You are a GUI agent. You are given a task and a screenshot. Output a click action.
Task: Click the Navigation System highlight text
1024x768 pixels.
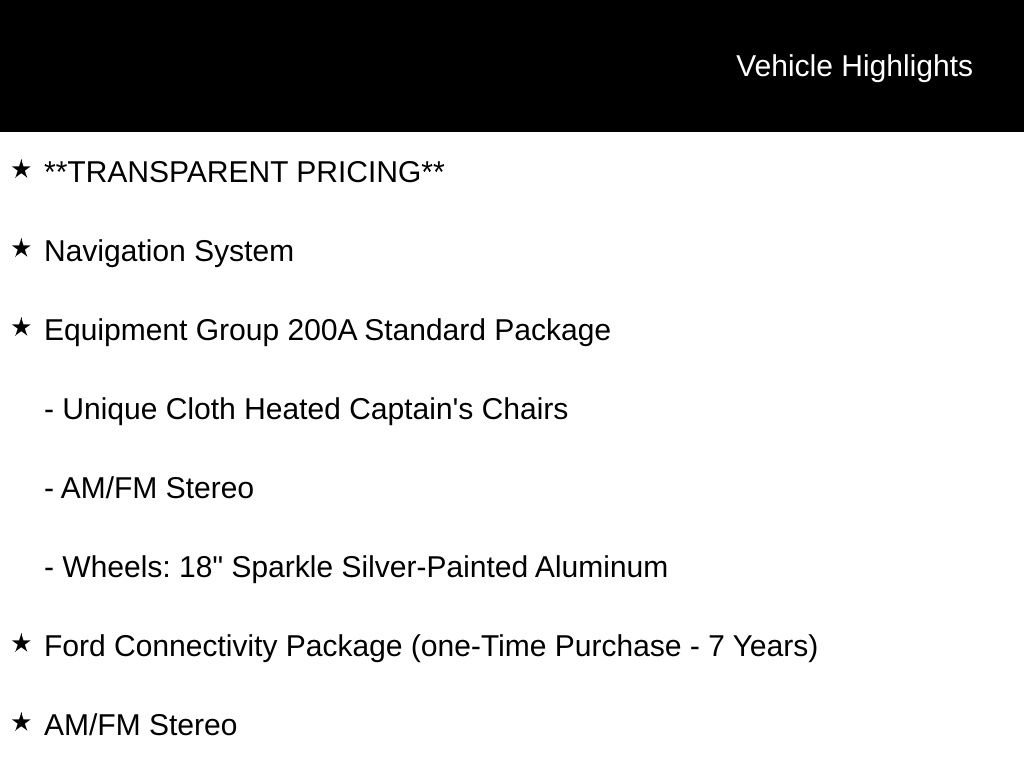pyautogui.click(x=169, y=251)
